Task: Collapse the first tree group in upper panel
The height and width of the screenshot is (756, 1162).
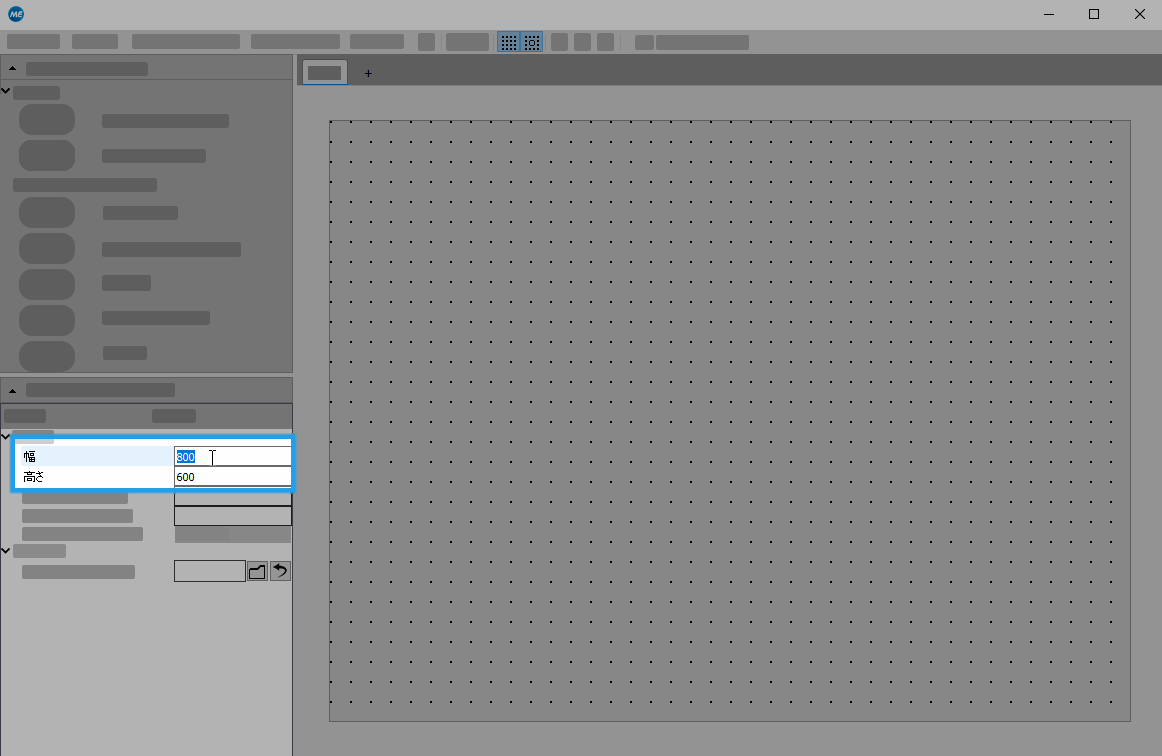Action: click(x=6, y=92)
